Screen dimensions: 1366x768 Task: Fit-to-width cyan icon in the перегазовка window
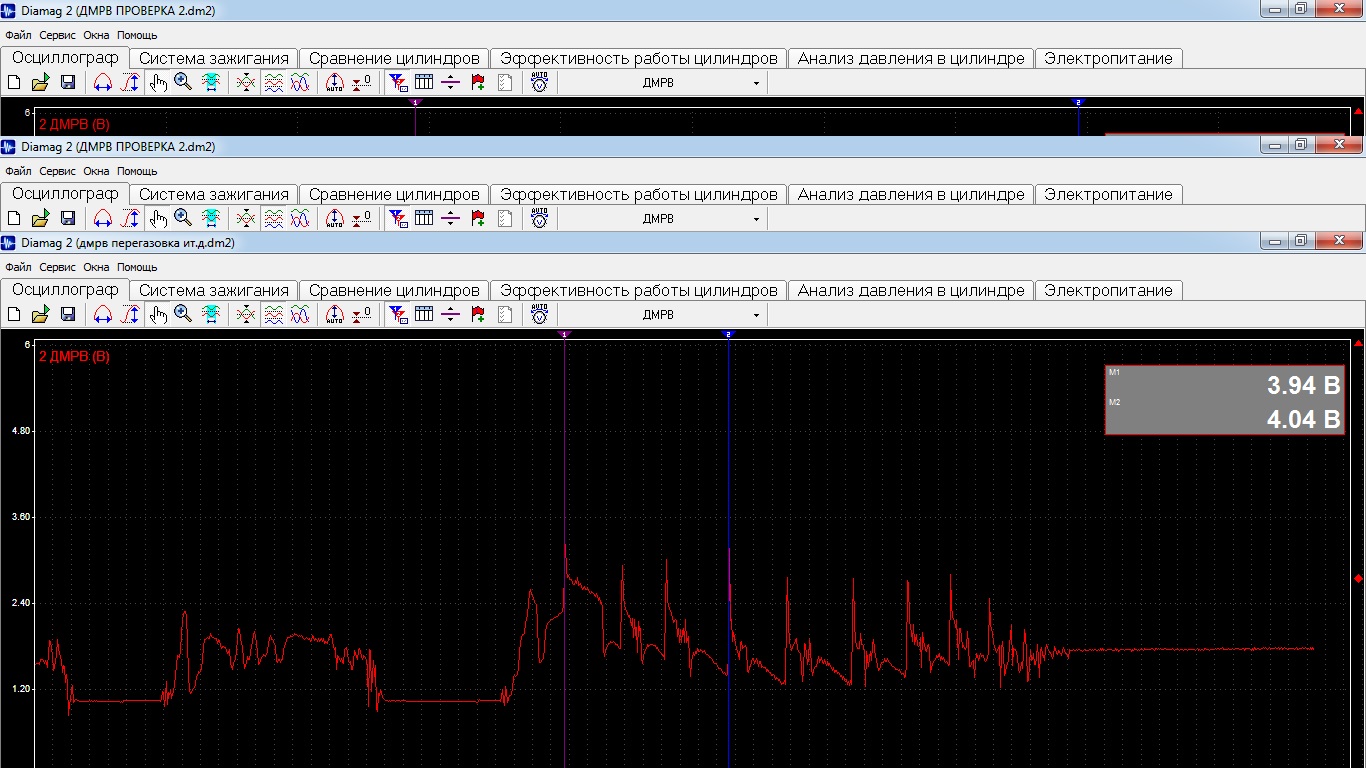[211, 314]
